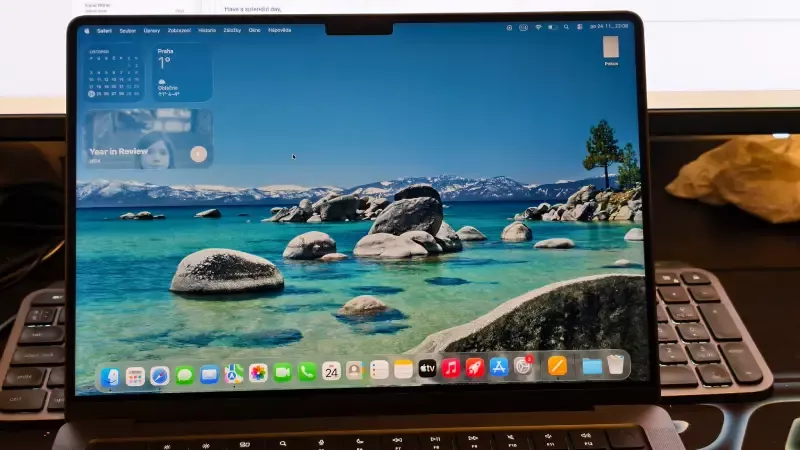
Task: Open Apple TV app in dock
Action: (427, 369)
